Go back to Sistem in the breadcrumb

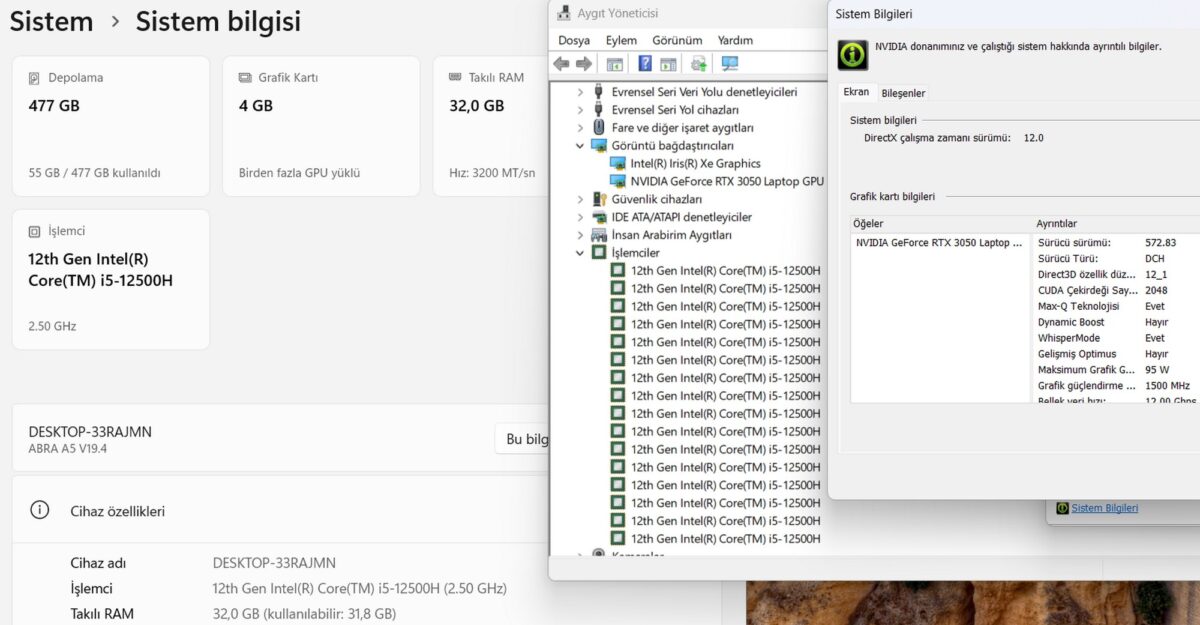point(51,21)
